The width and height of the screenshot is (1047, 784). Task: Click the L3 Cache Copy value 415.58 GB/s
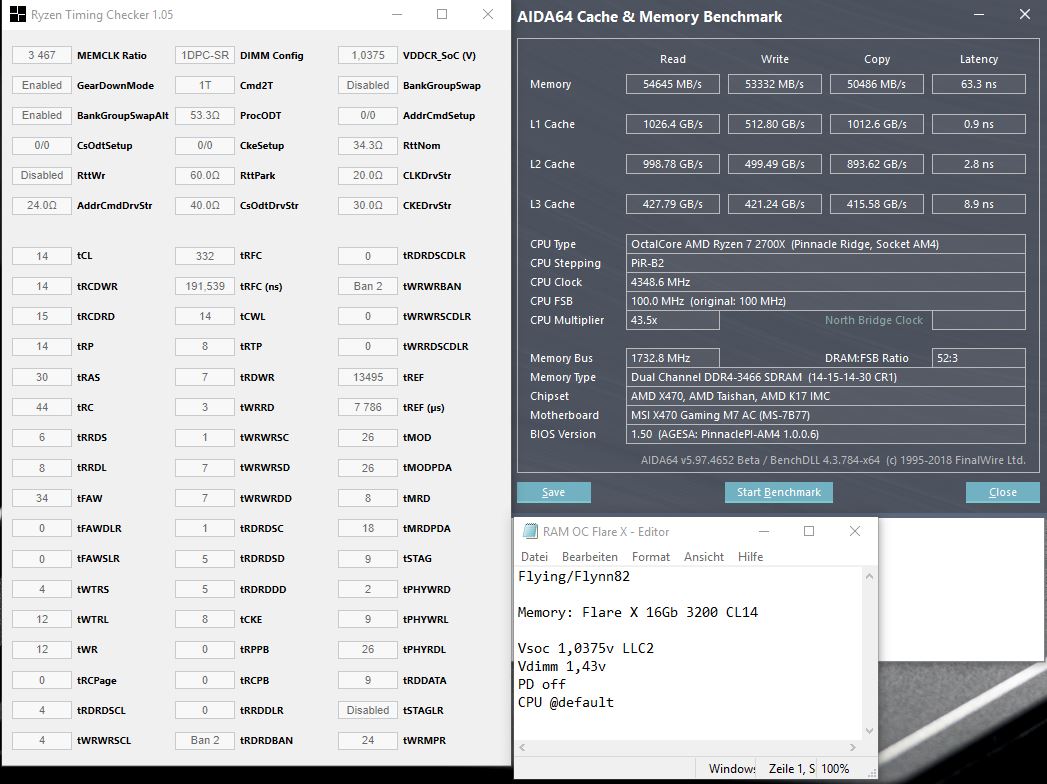pyautogui.click(x=877, y=204)
